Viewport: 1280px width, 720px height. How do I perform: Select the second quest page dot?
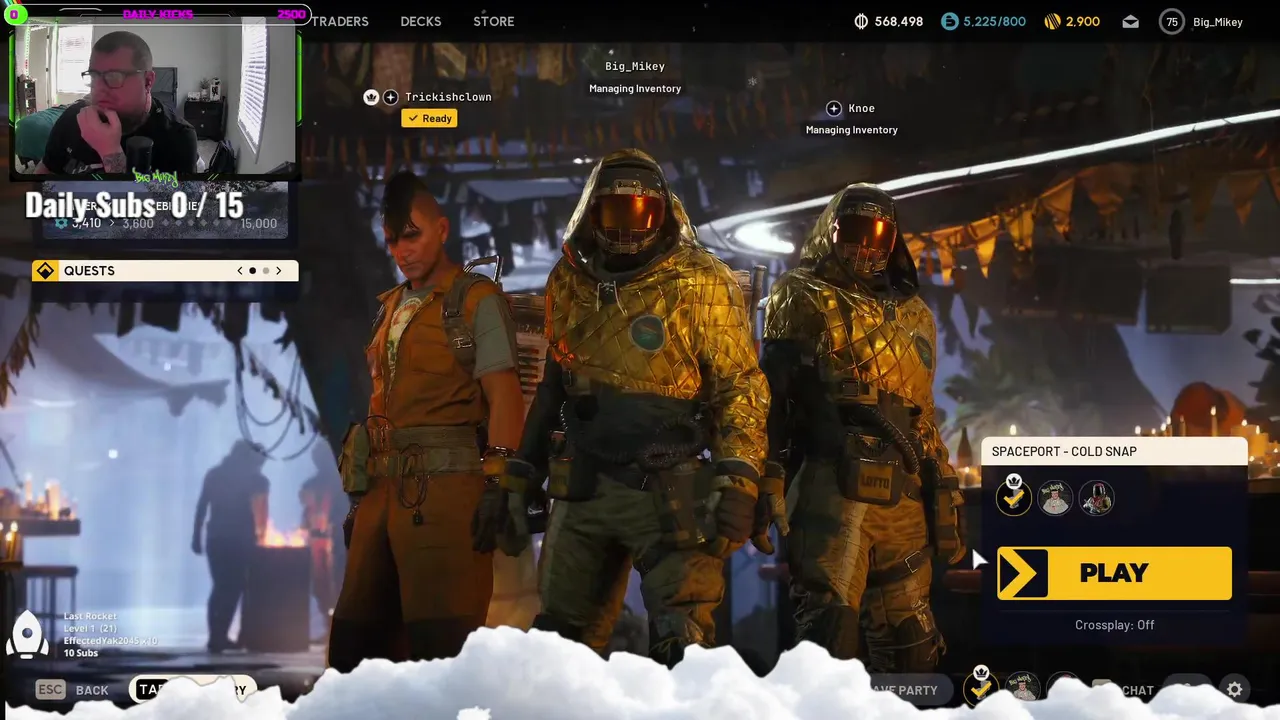pos(266,271)
